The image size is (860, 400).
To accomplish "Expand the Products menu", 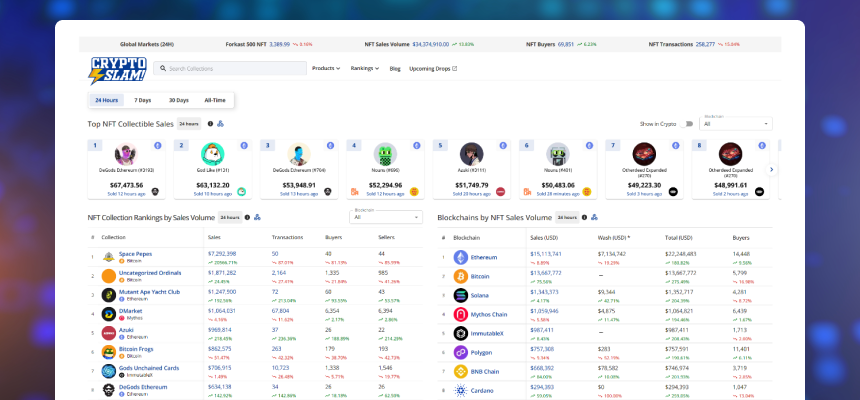I will [x=326, y=69].
